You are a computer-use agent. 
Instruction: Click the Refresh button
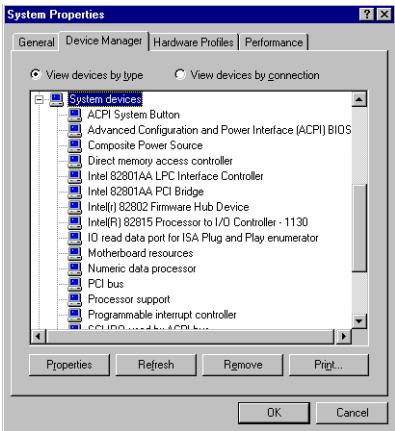pyautogui.click(x=156, y=365)
